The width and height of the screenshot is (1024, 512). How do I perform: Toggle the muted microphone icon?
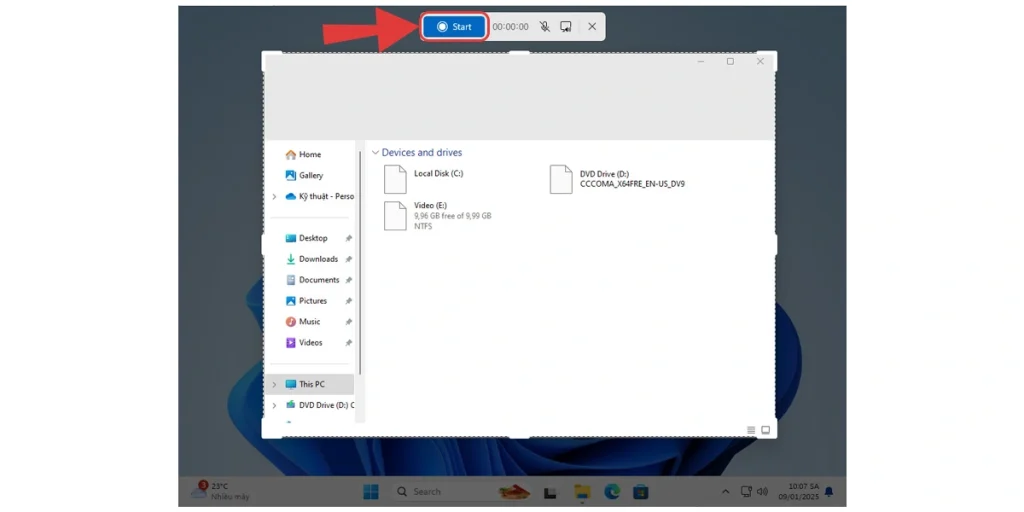tap(544, 27)
